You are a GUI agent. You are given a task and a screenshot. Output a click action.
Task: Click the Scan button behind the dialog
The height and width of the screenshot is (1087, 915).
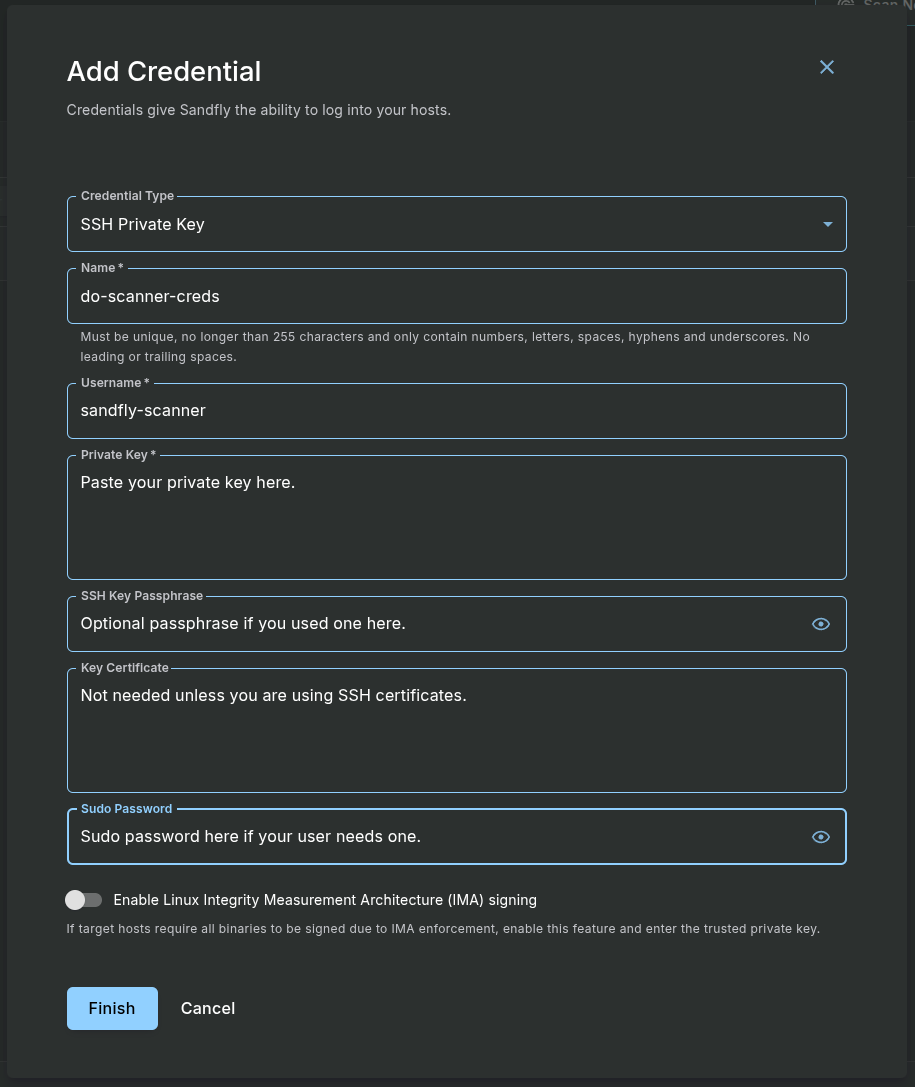click(x=875, y=5)
